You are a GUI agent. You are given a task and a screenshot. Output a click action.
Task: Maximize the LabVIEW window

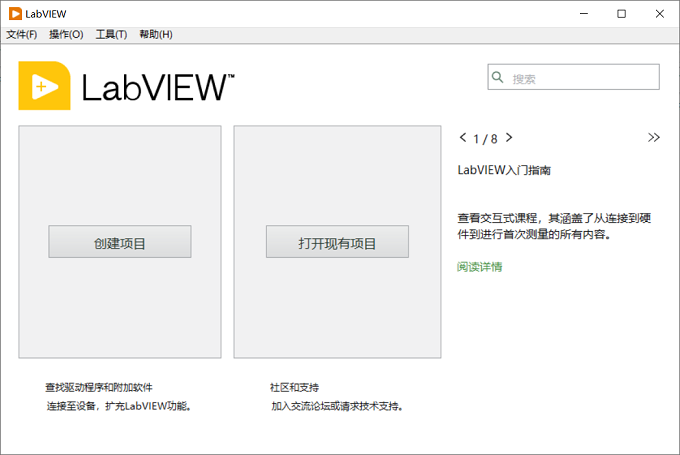tap(621, 14)
